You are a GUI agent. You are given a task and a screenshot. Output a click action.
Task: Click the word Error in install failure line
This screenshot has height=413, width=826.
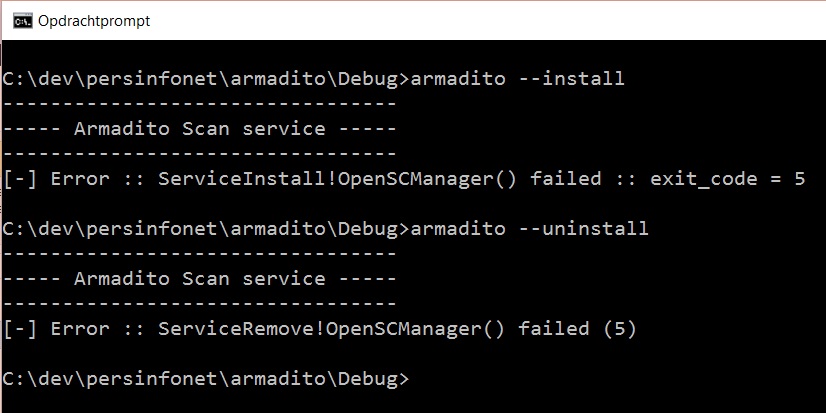pos(80,179)
